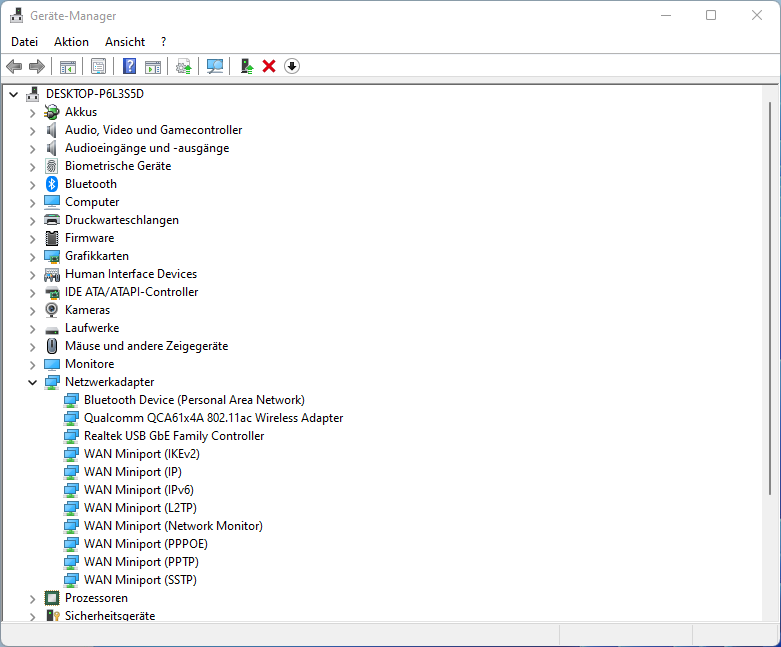The height and width of the screenshot is (647, 781).
Task: Click the red X uninstall device icon
Action: [x=269, y=66]
